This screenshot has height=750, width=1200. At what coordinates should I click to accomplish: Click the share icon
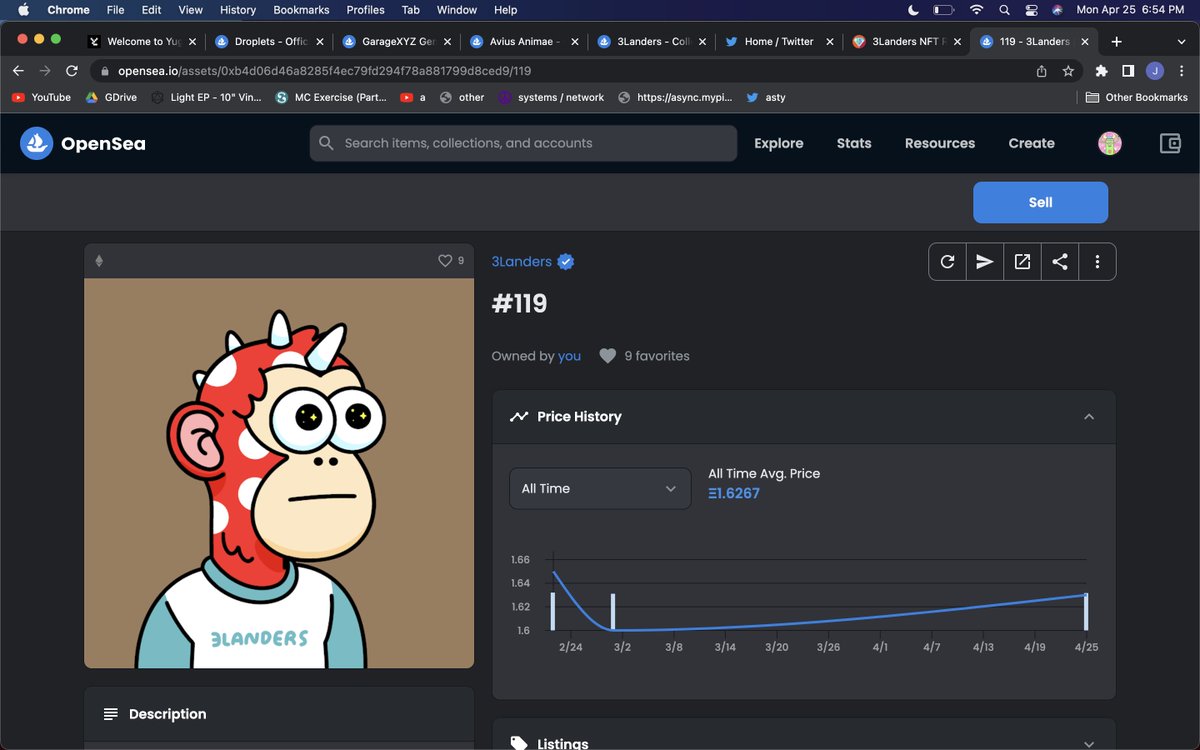(x=1060, y=262)
